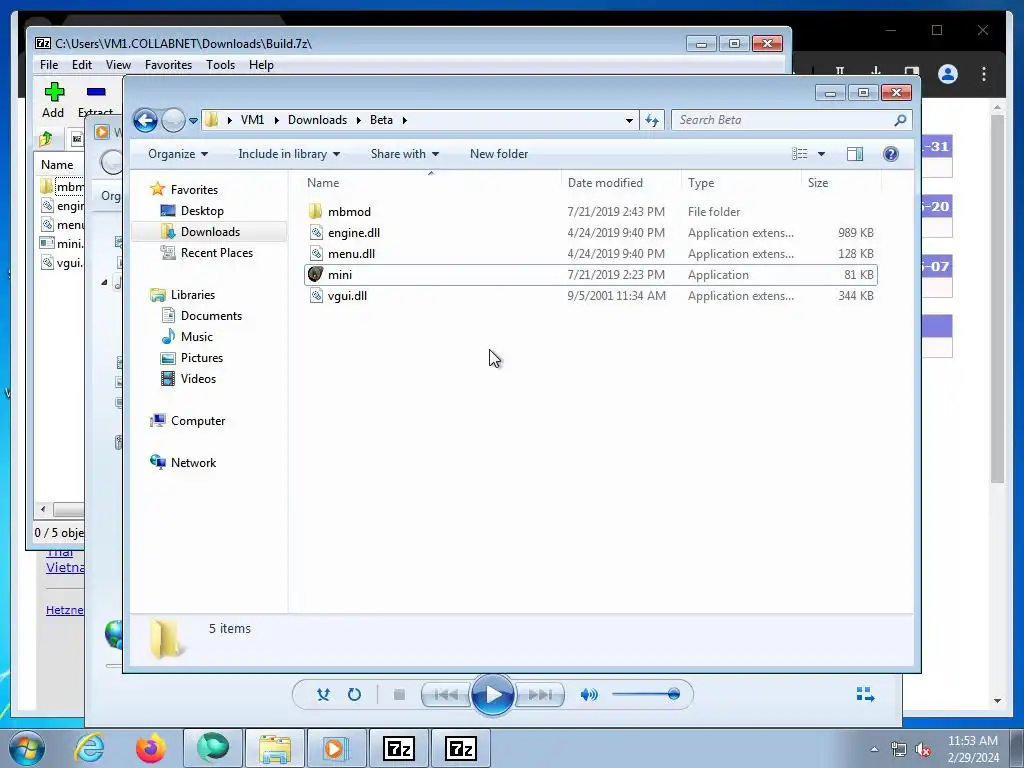
Task: Launch Internet Explorer from the taskbar
Action: click(x=89, y=748)
